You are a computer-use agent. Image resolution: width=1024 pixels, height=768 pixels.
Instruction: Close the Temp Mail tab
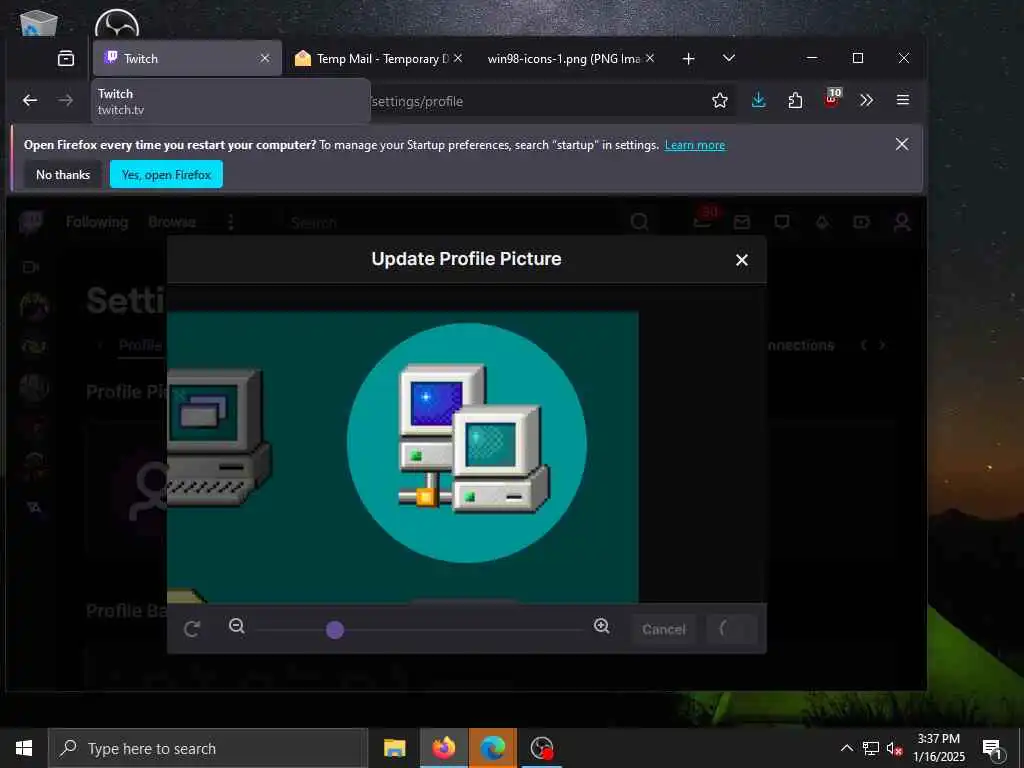coord(458,58)
